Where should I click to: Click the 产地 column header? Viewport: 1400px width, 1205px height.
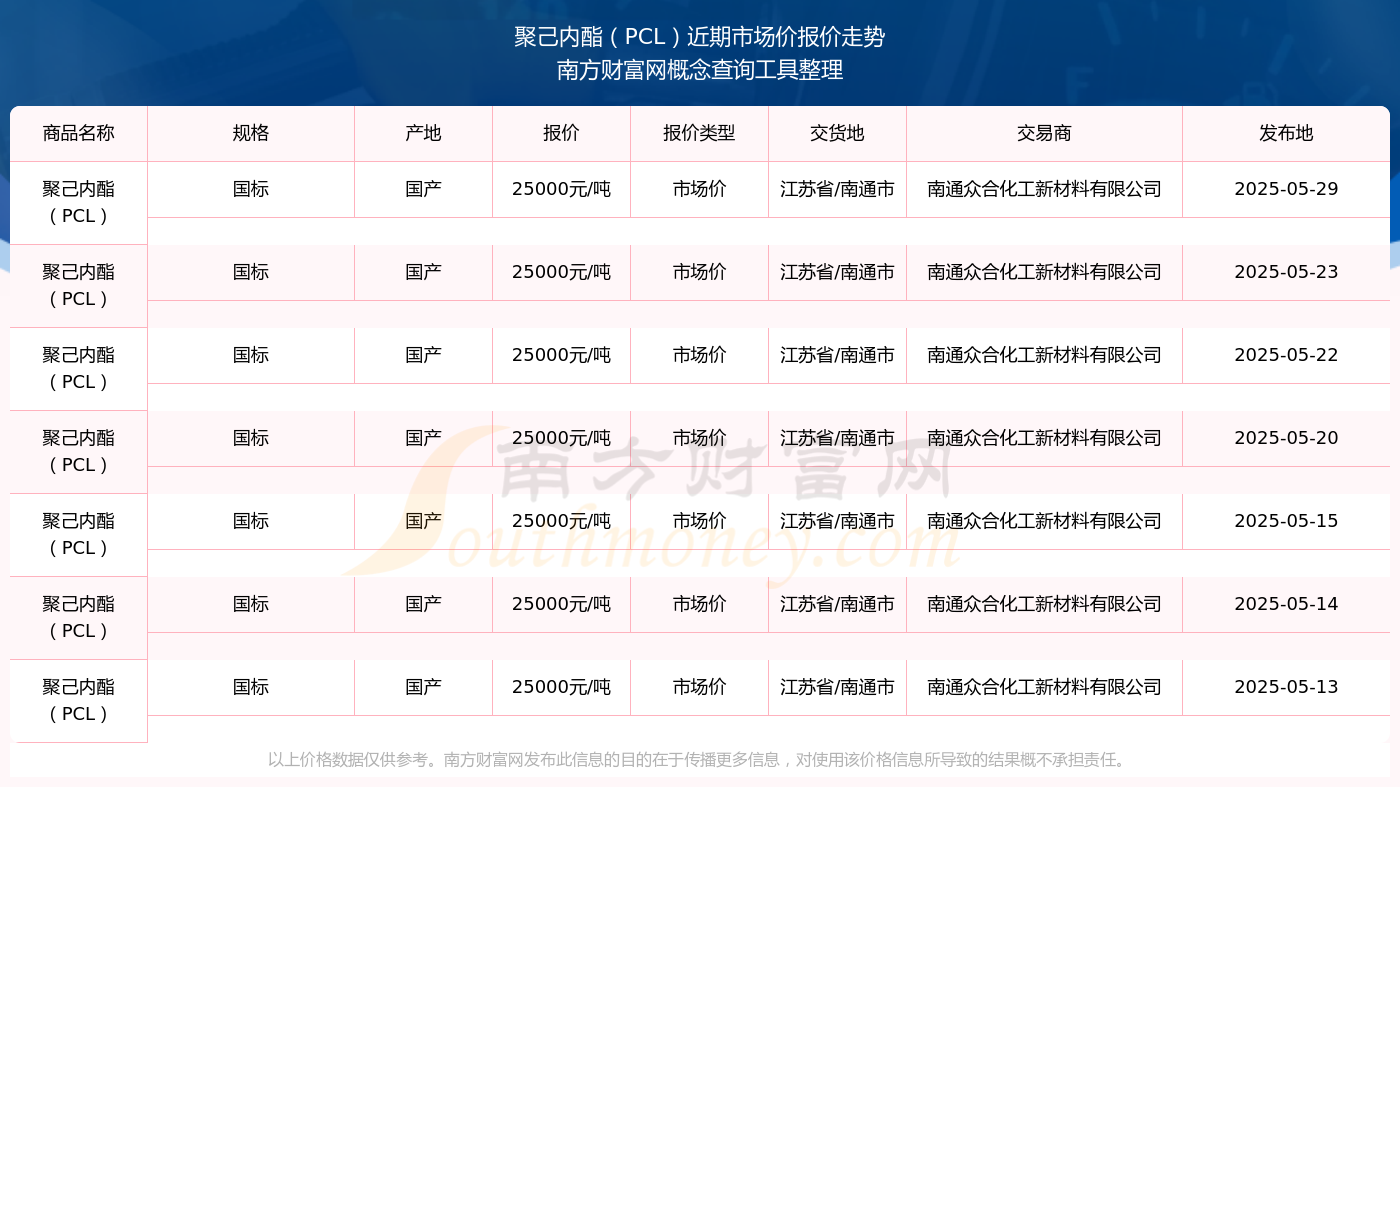tap(423, 133)
